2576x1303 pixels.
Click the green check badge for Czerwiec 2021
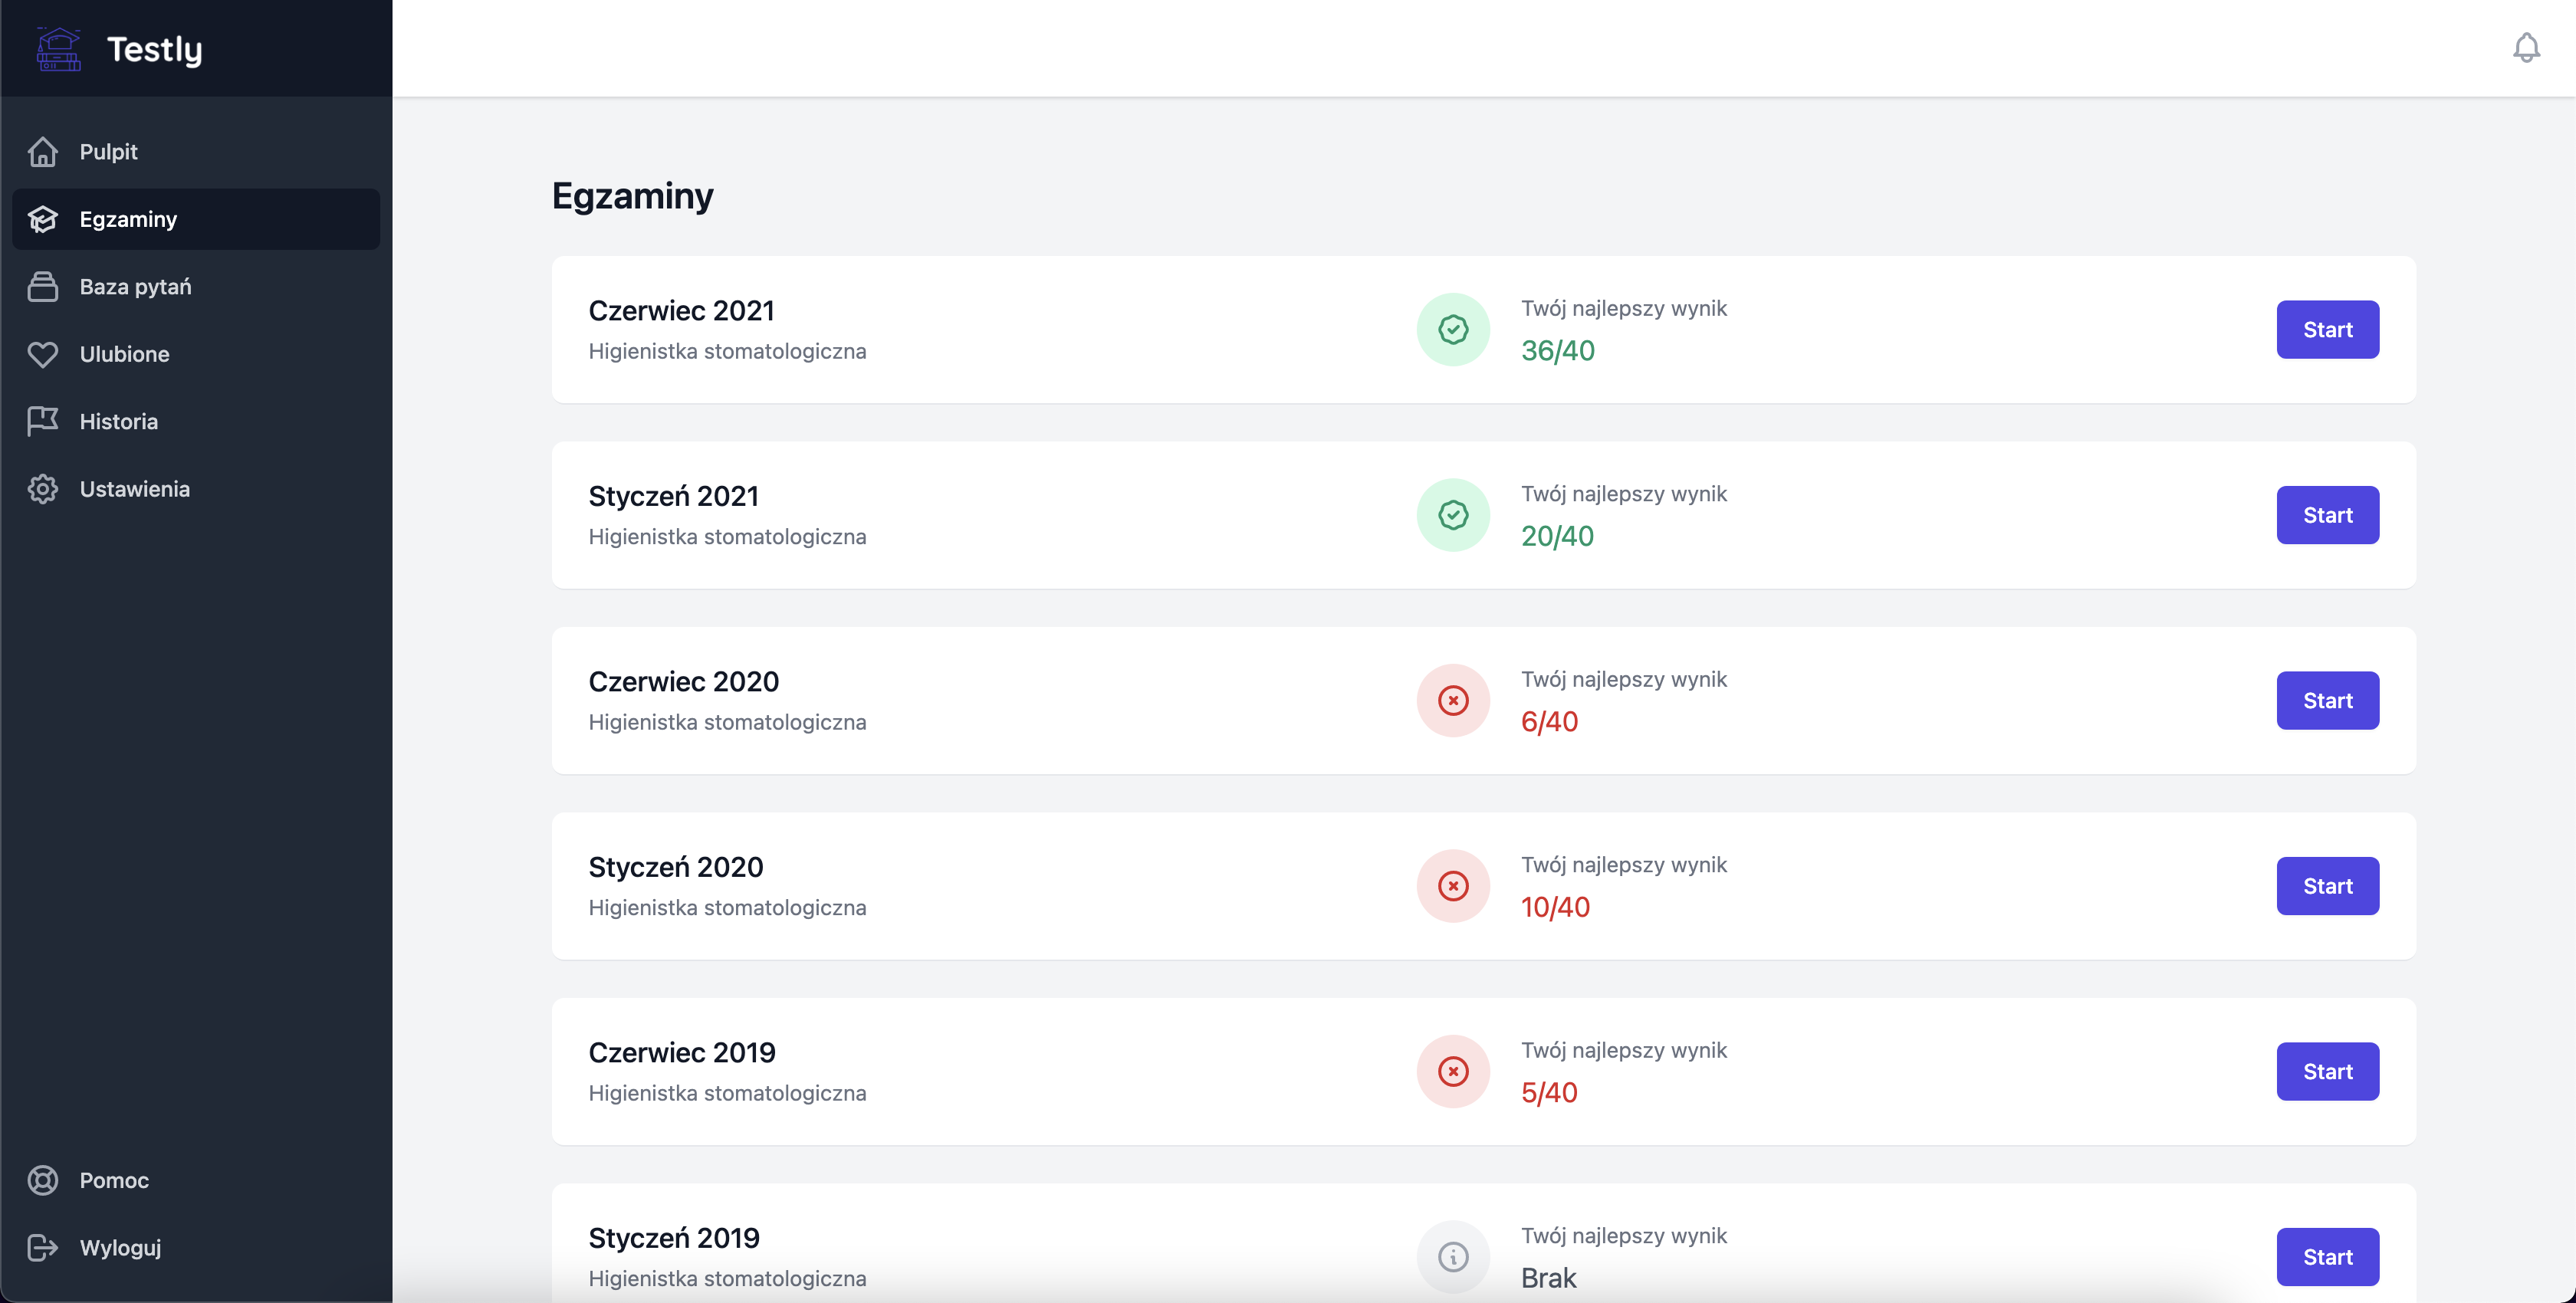[x=1453, y=329]
